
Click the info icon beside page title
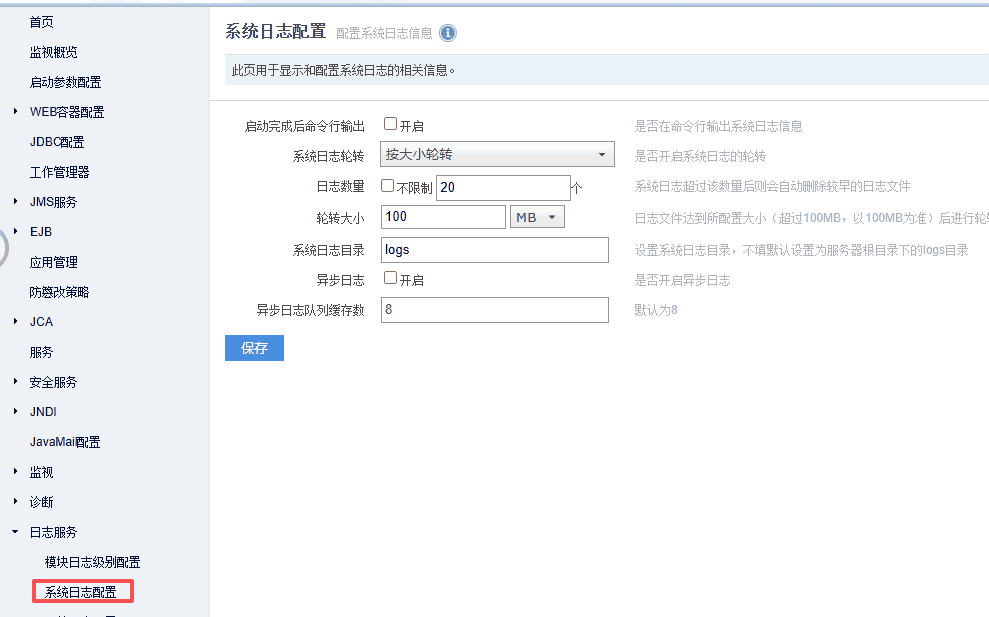[447, 33]
